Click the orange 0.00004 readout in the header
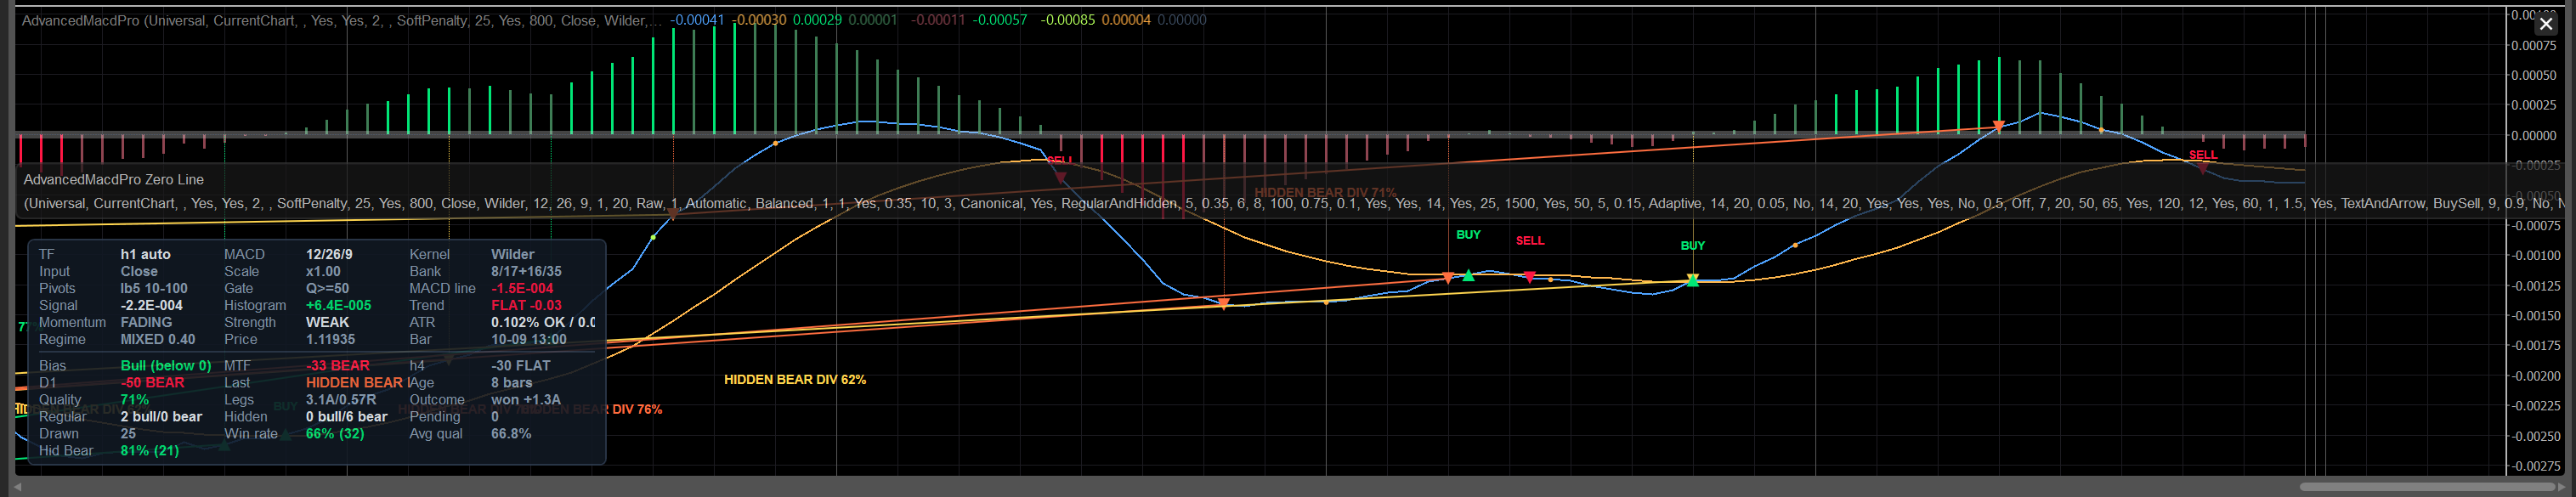This screenshot has height=497, width=2576. coord(1126,20)
